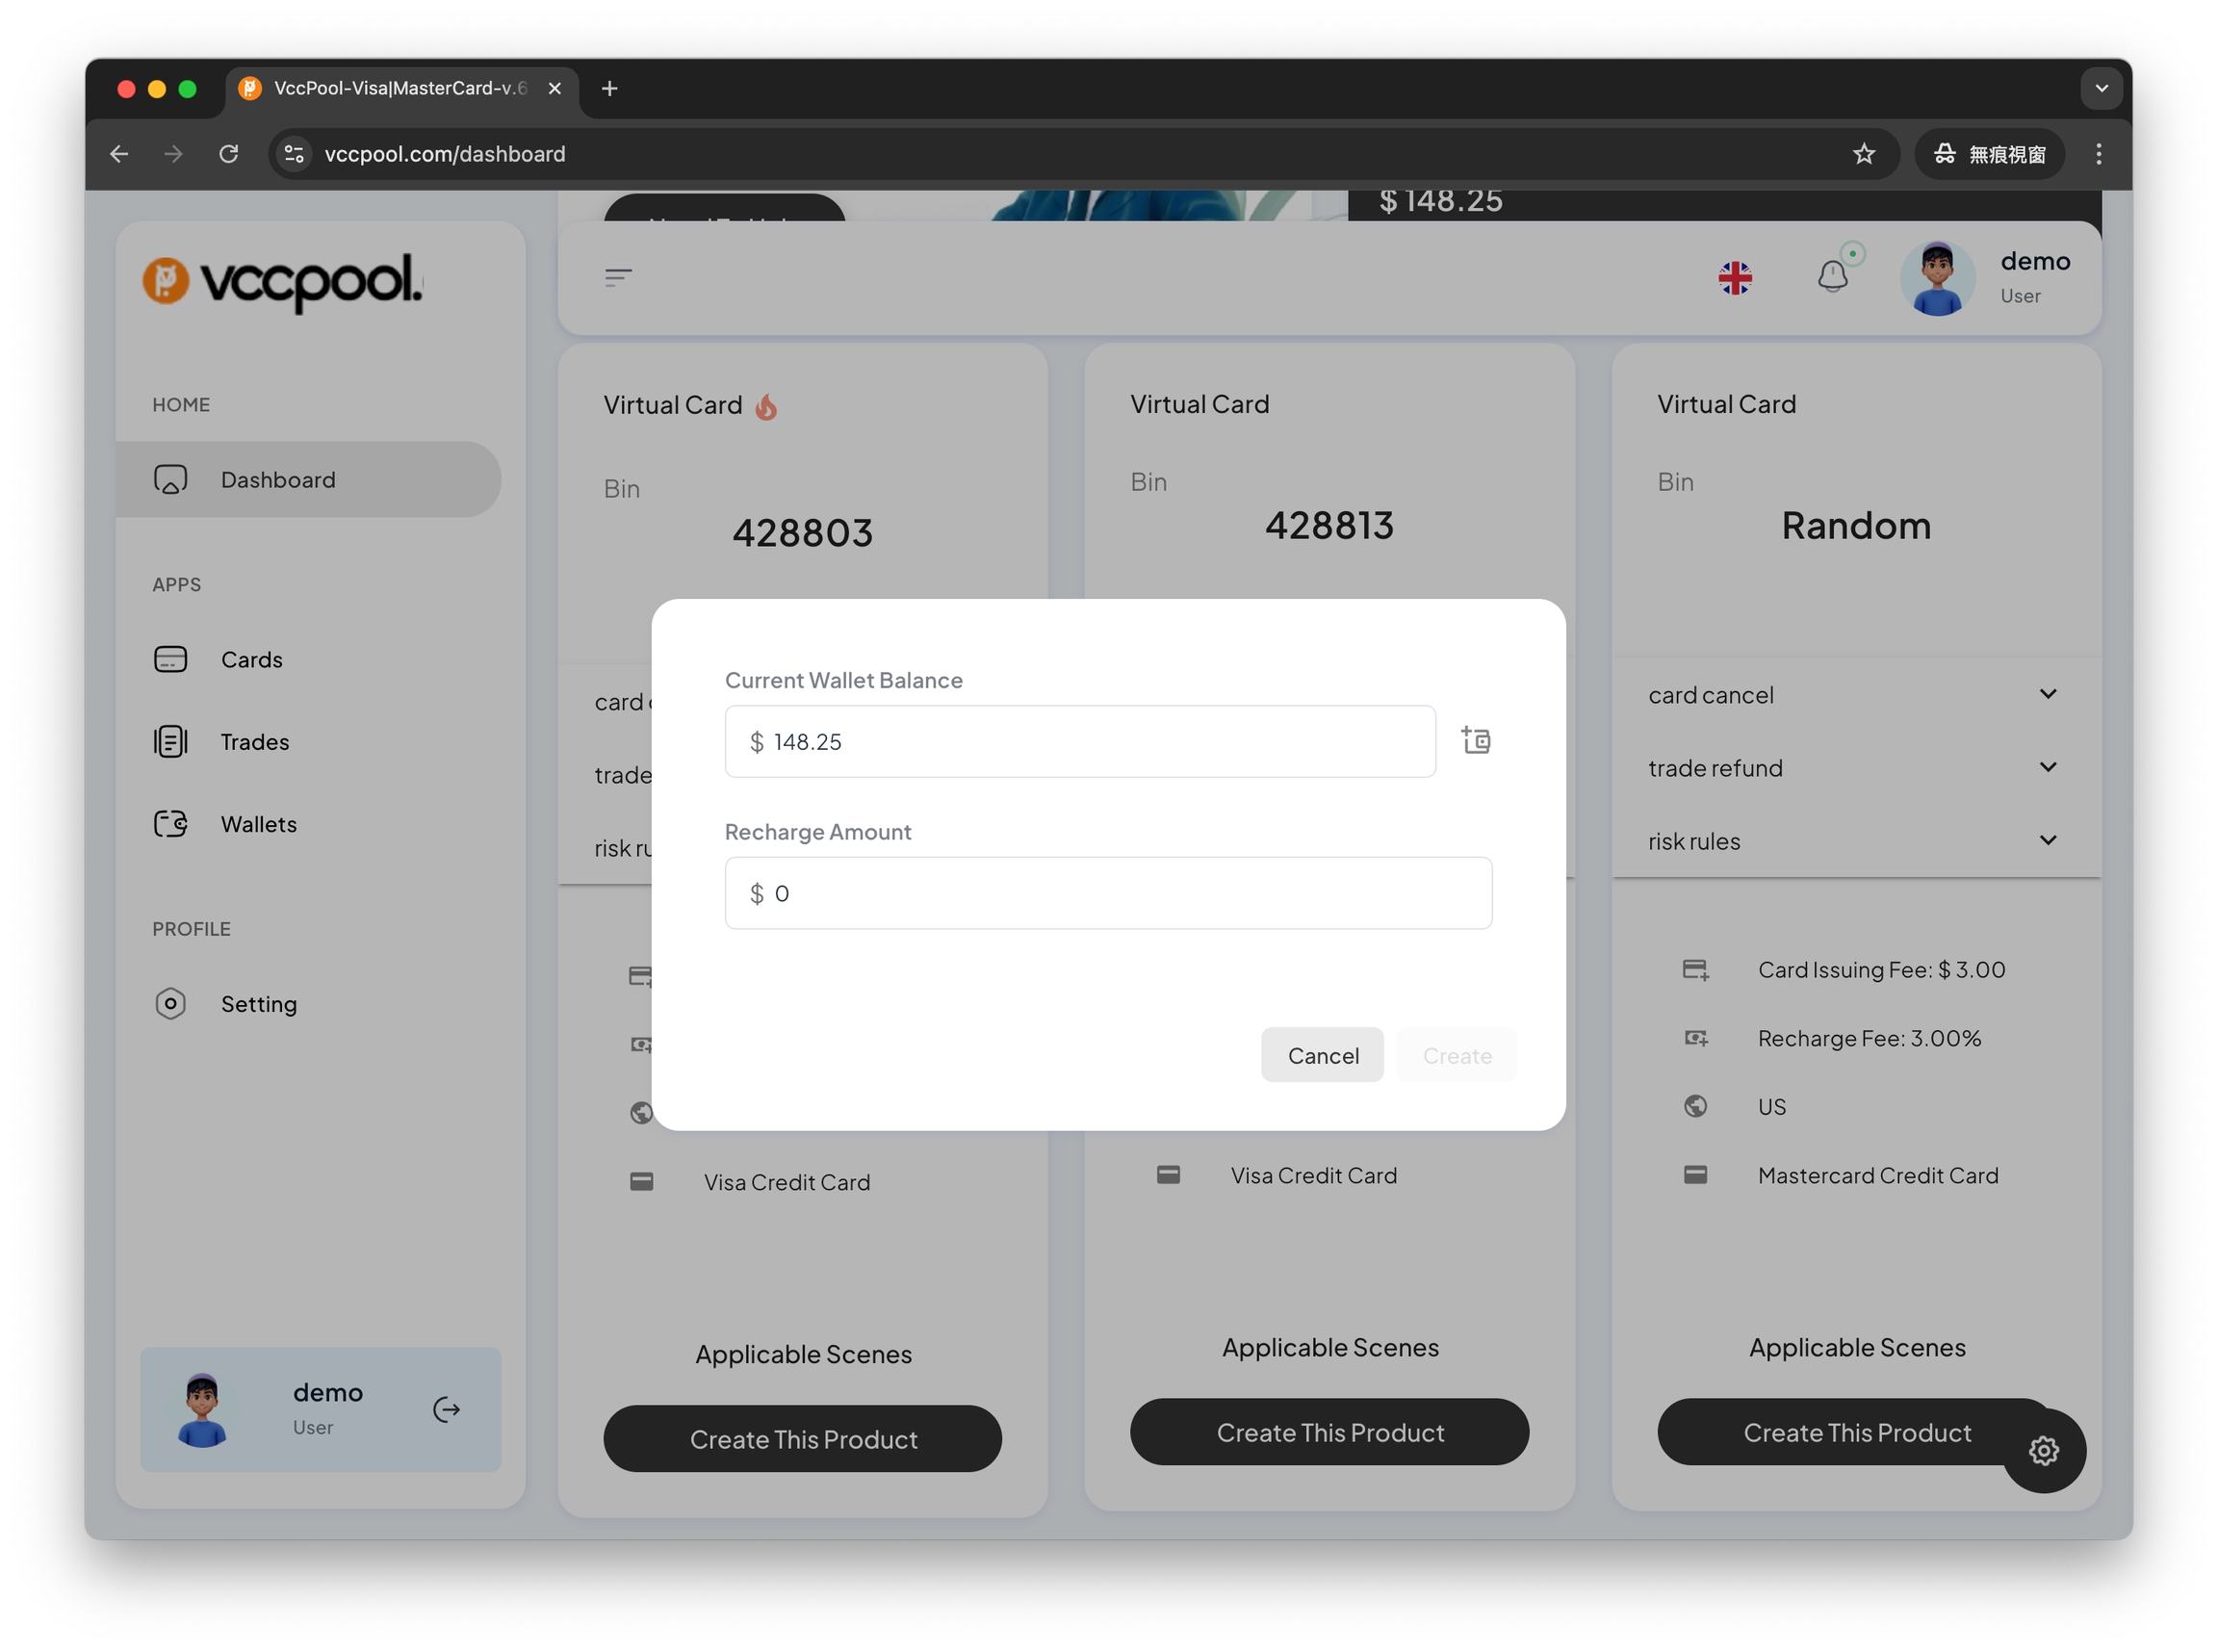Click the Recharge Amount input field
Screen dimensions: 2218x1652
[1108, 893]
